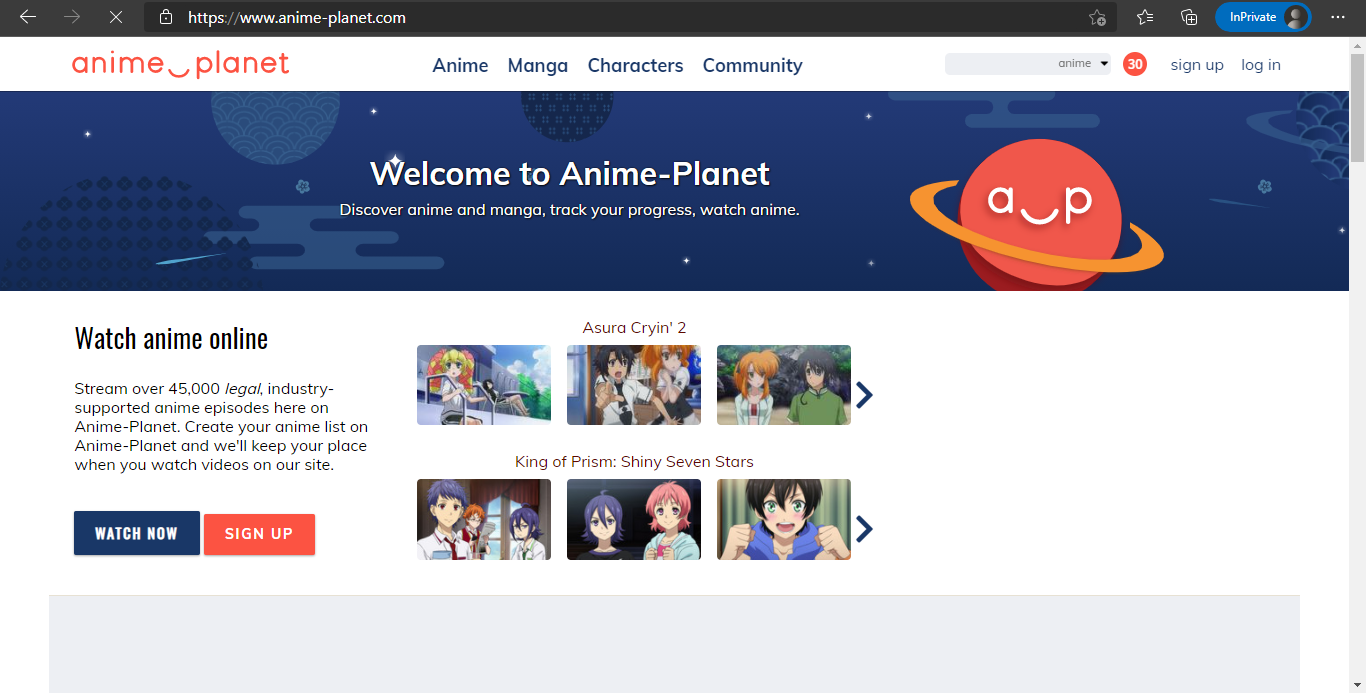Stop loading the page with the X icon
1366x693 pixels.
pyautogui.click(x=116, y=17)
